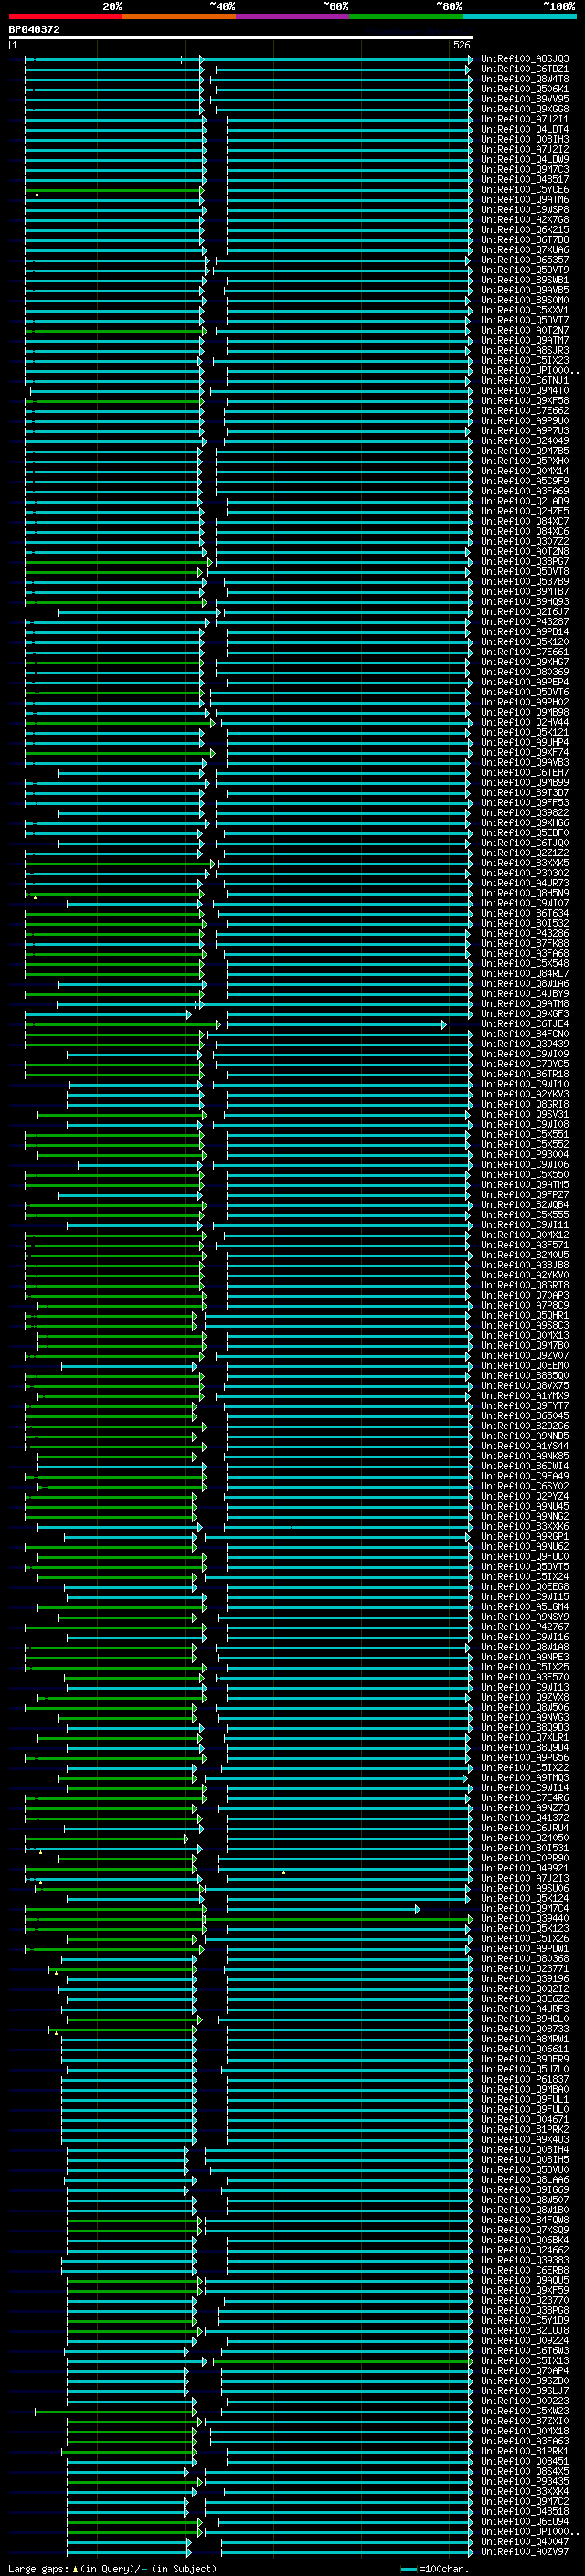Select label UniRef100_Q39439
Image resolution: width=585 pixels, height=2576 pixels.
tap(525, 1044)
